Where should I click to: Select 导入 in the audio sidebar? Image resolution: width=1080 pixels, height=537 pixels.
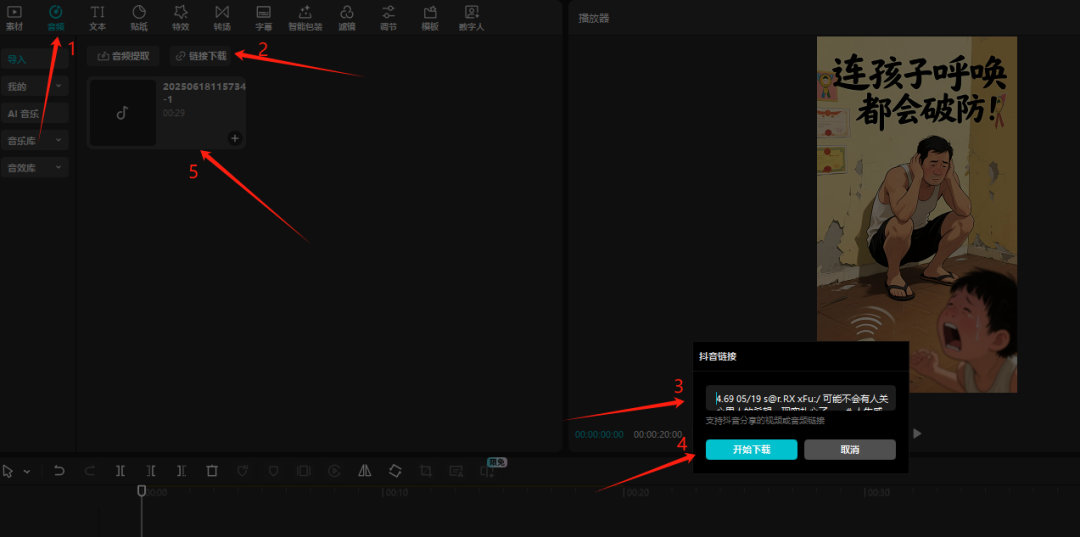click(35, 59)
